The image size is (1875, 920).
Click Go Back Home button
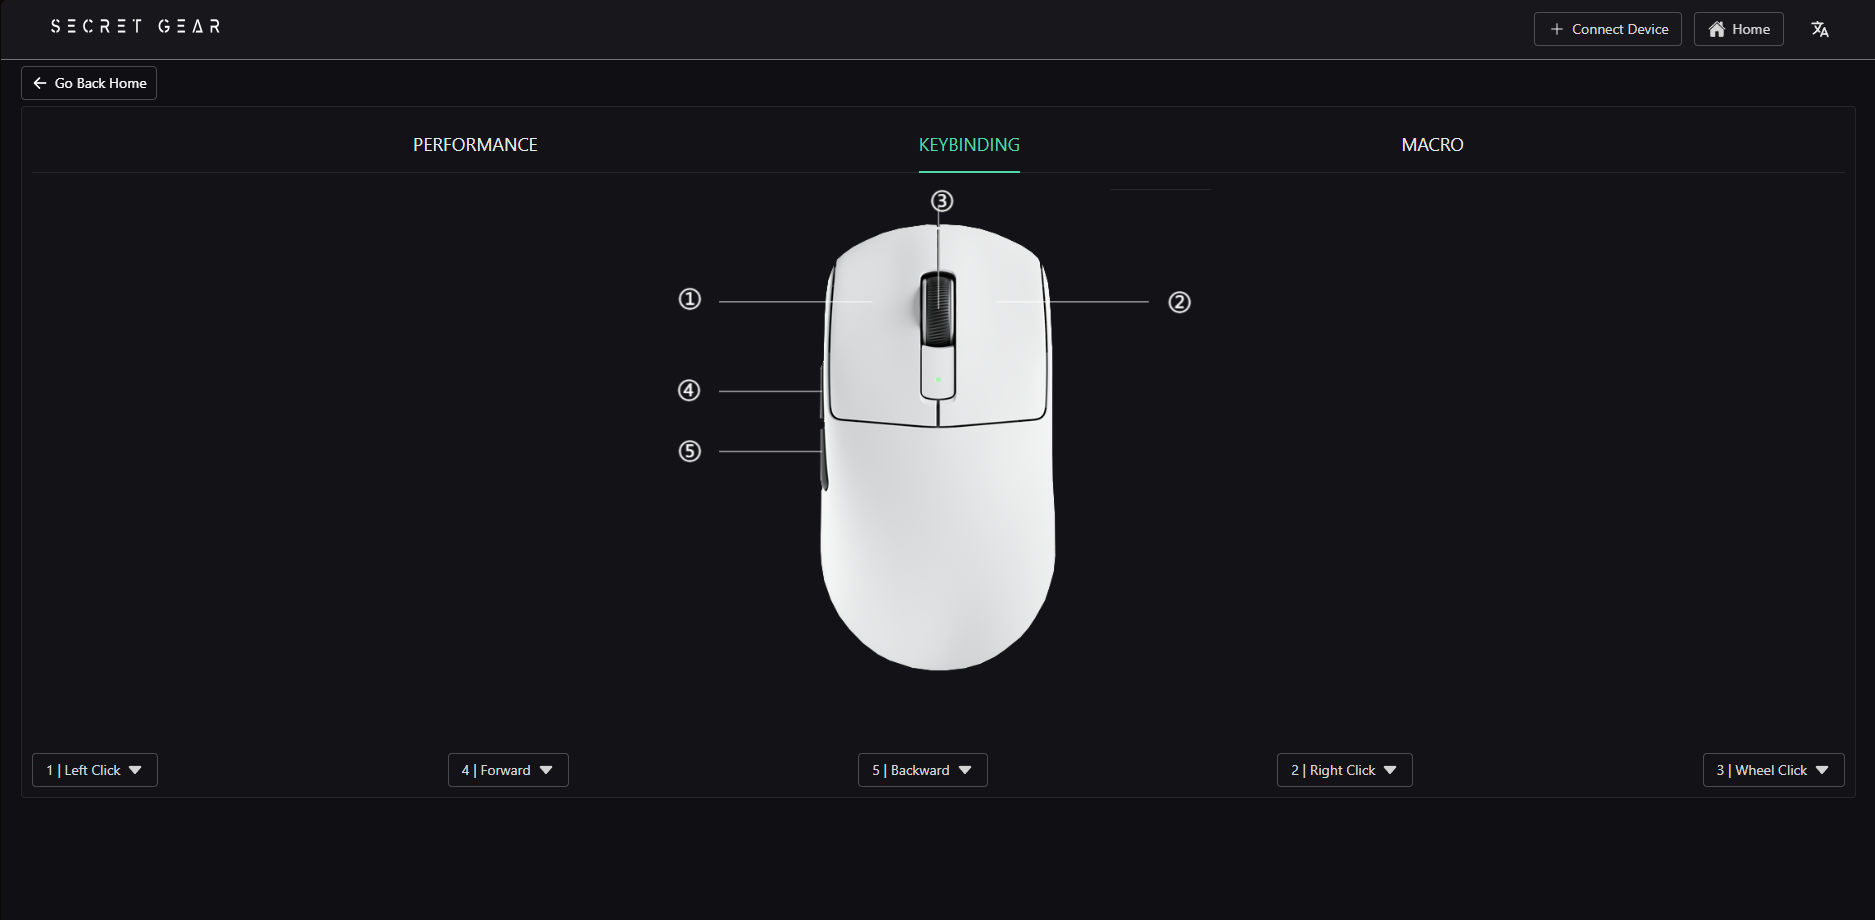[89, 83]
